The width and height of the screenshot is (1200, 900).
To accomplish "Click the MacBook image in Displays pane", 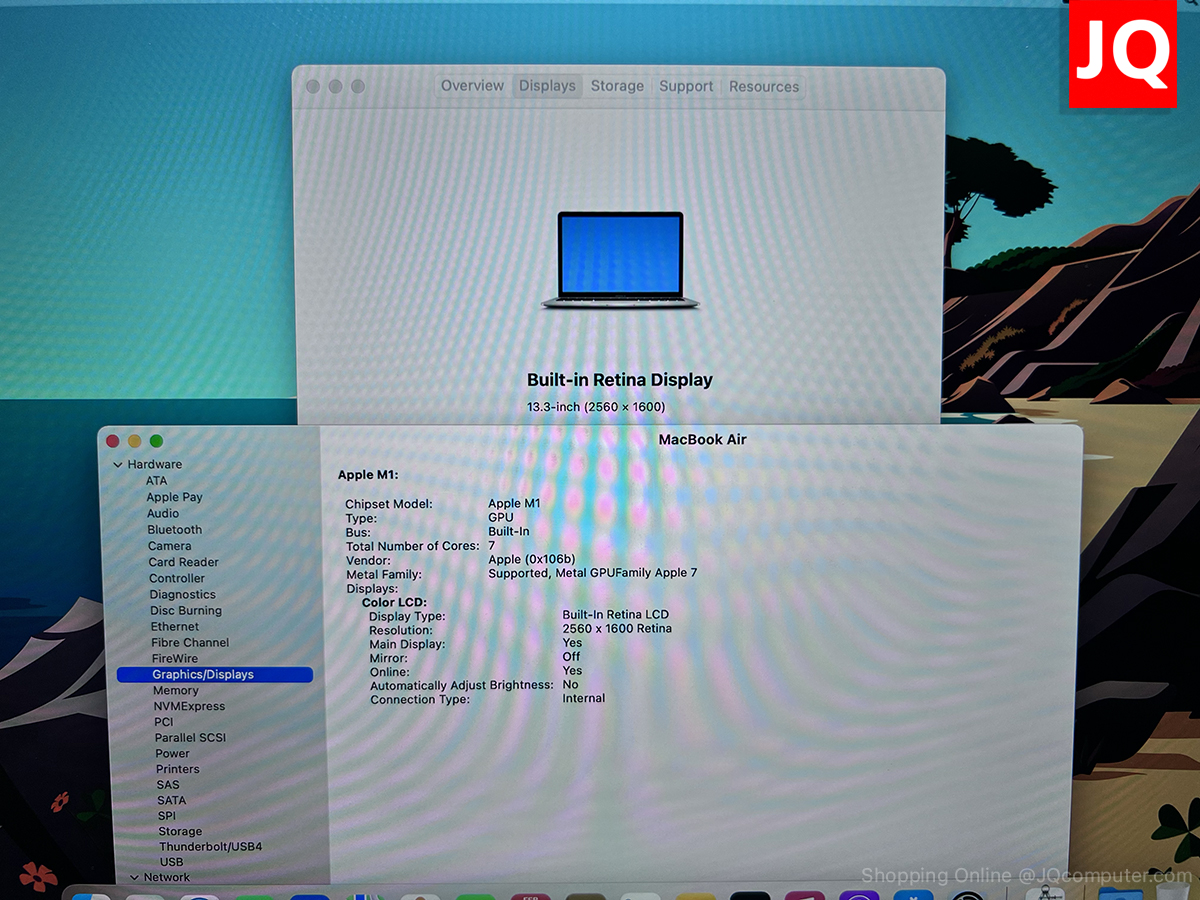I will click(x=620, y=260).
